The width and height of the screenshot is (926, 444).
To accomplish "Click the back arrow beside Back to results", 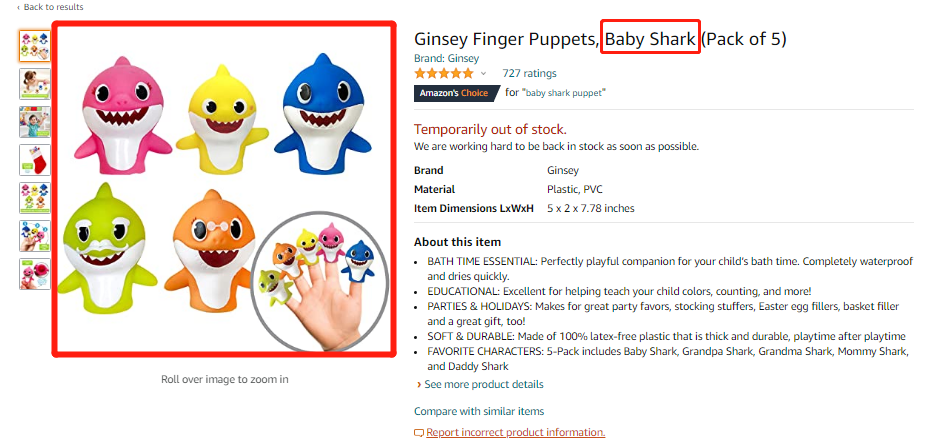I will tap(18, 7).
